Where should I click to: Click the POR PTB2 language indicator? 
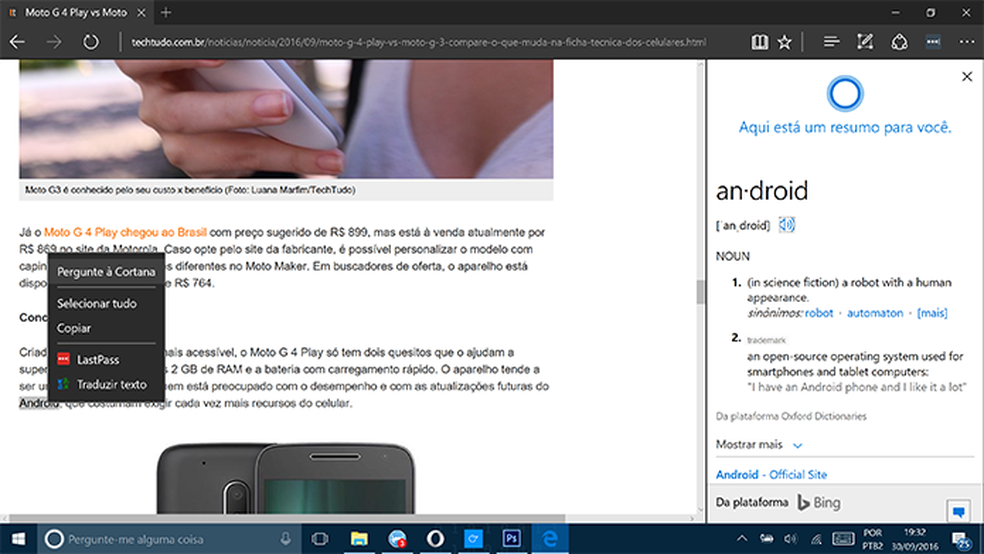873,539
